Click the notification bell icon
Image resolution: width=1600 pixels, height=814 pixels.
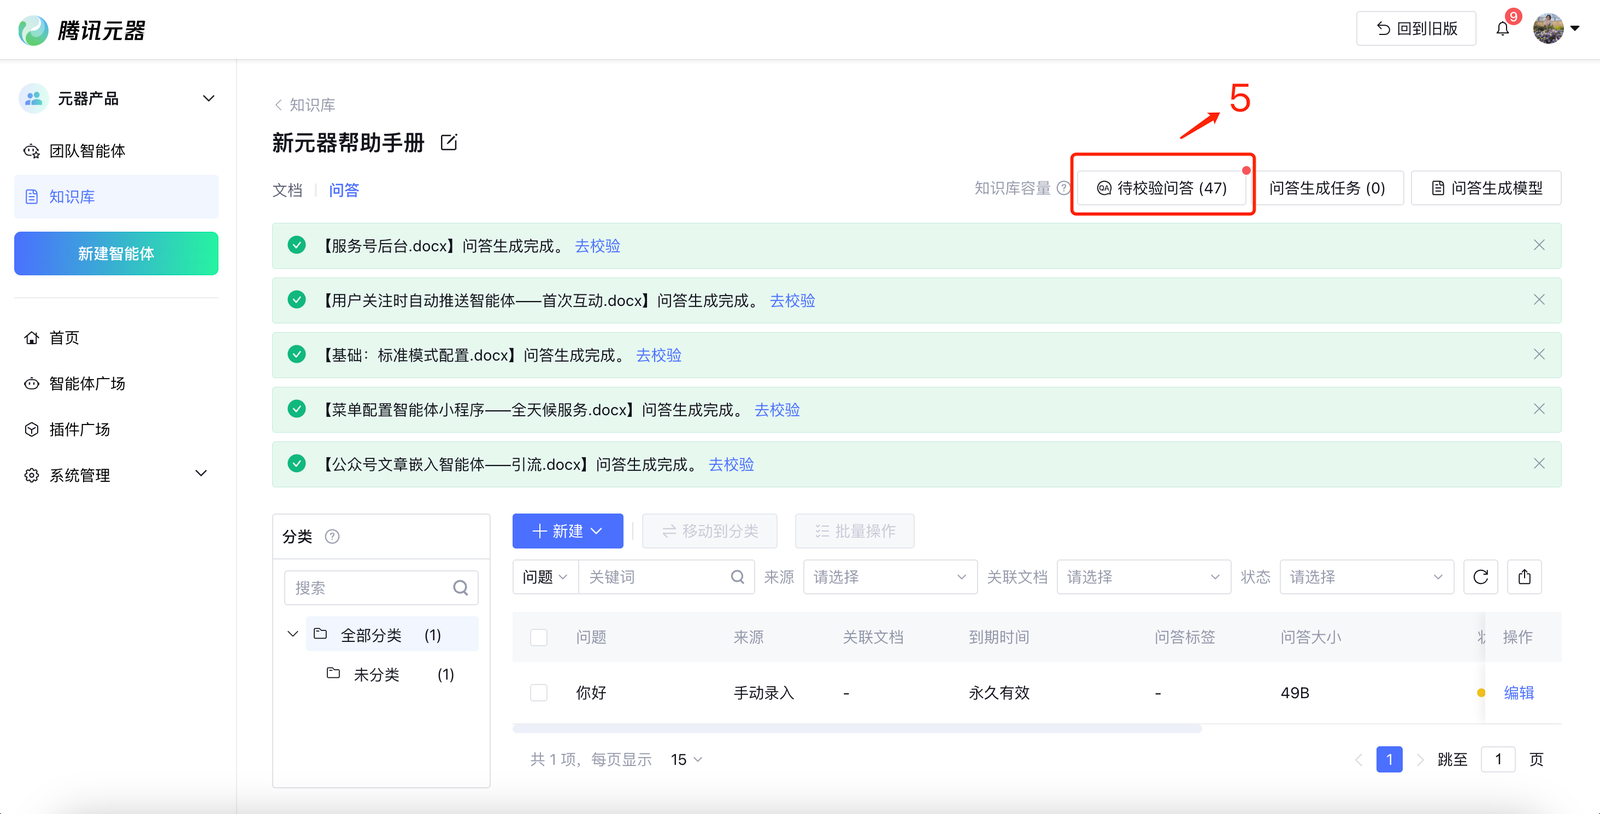(x=1502, y=29)
